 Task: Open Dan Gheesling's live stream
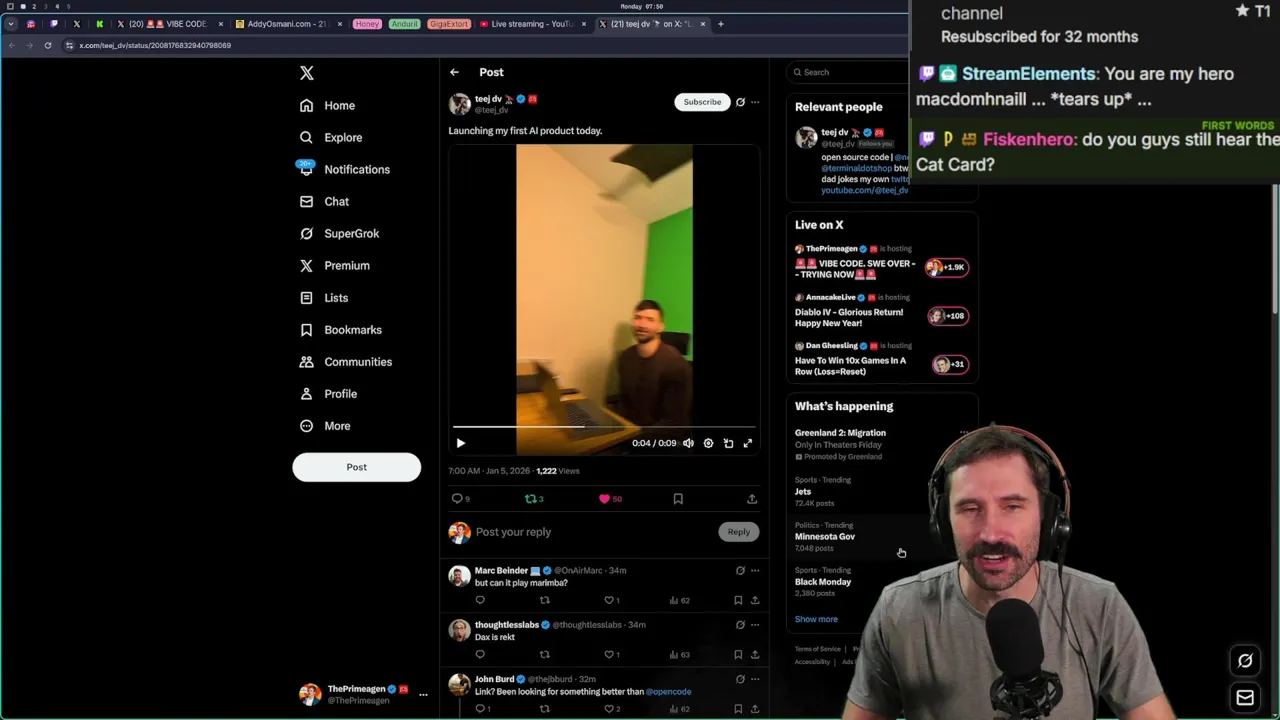click(881, 360)
